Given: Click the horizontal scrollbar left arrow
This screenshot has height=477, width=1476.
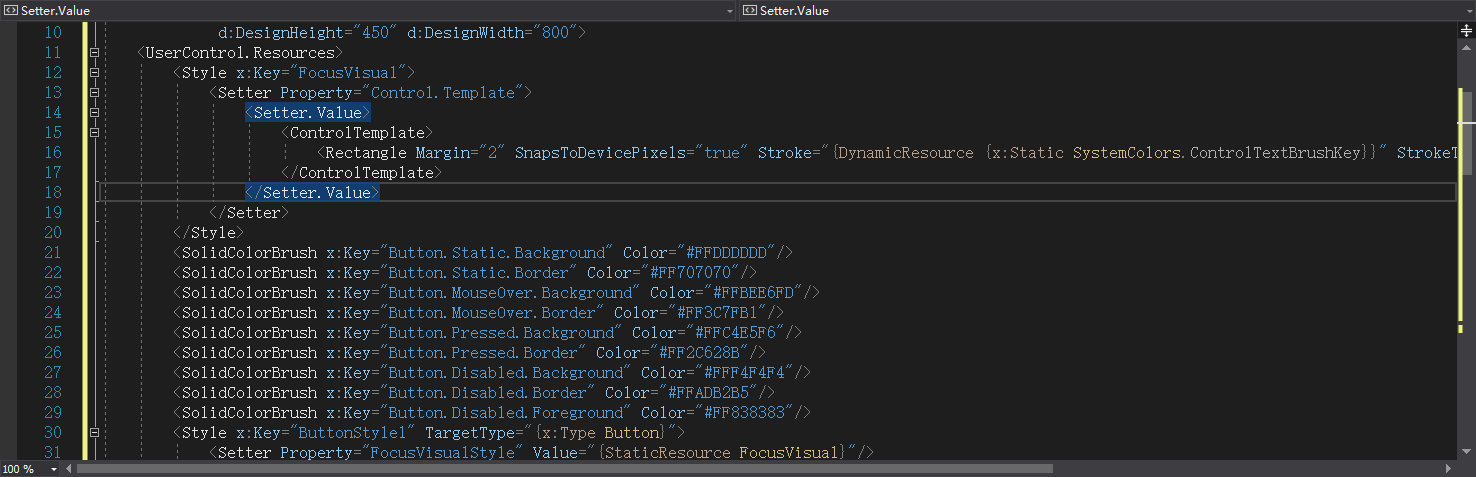Looking at the screenshot, I should pyautogui.click(x=68, y=468).
